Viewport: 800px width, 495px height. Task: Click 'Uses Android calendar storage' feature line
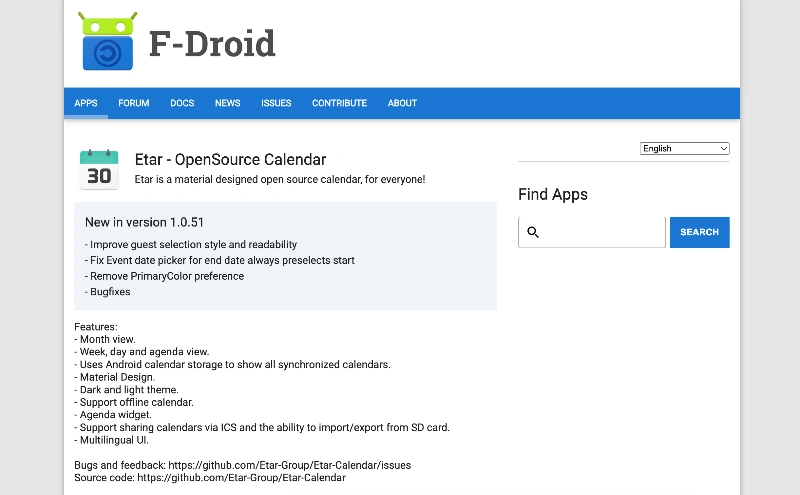[x=232, y=365]
